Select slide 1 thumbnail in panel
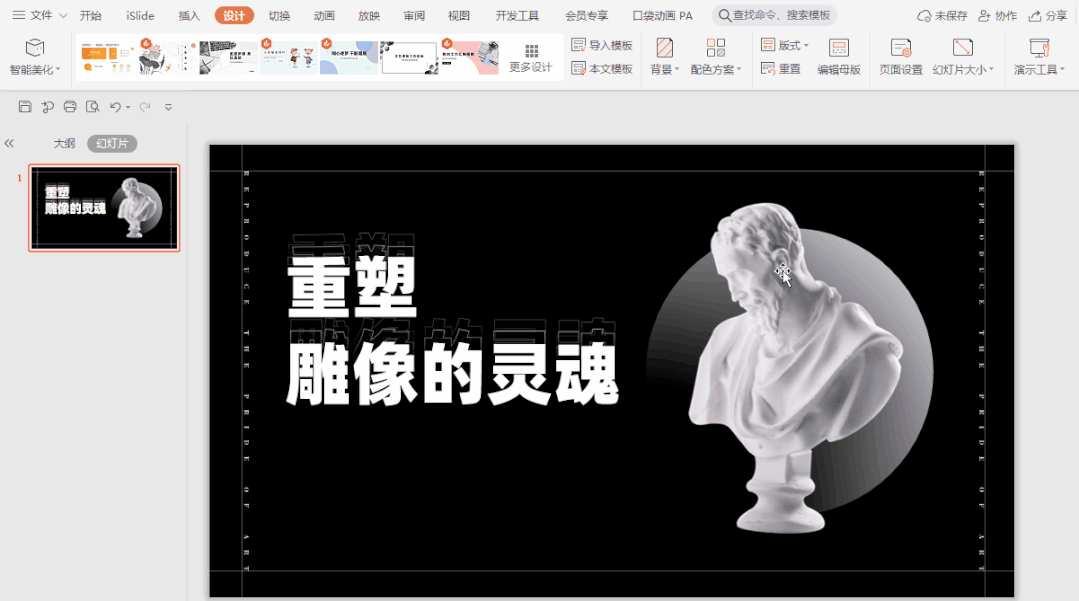 tap(104, 208)
